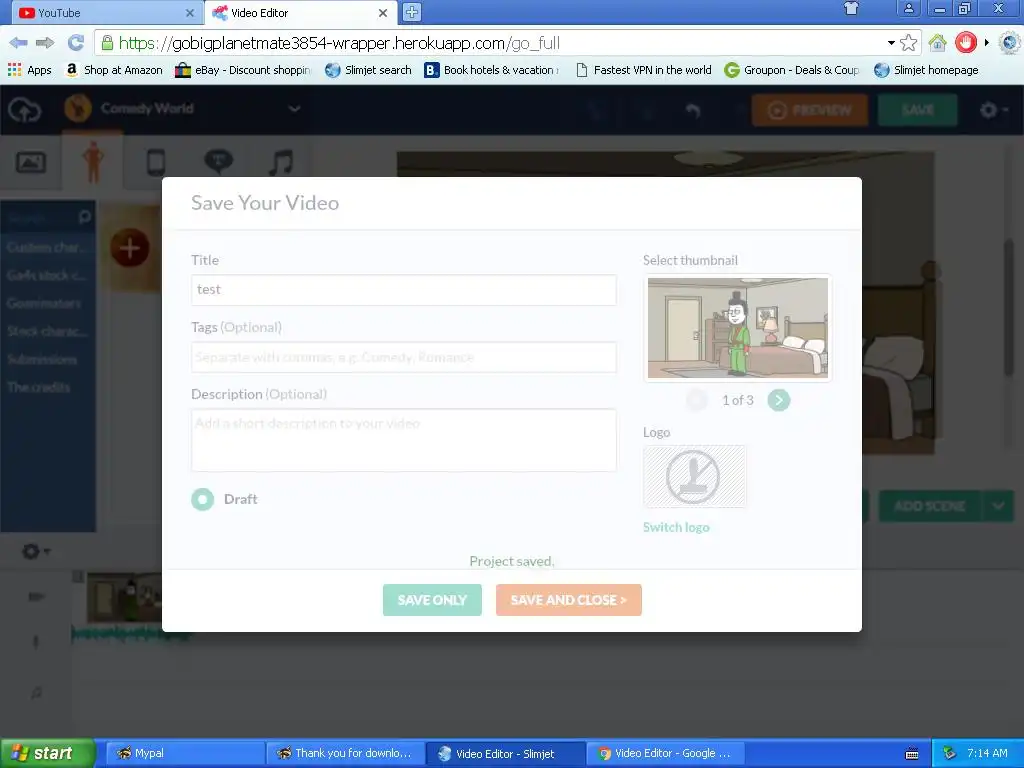
Task: Click the red stop-hand ad blocker icon
Action: click(966, 43)
